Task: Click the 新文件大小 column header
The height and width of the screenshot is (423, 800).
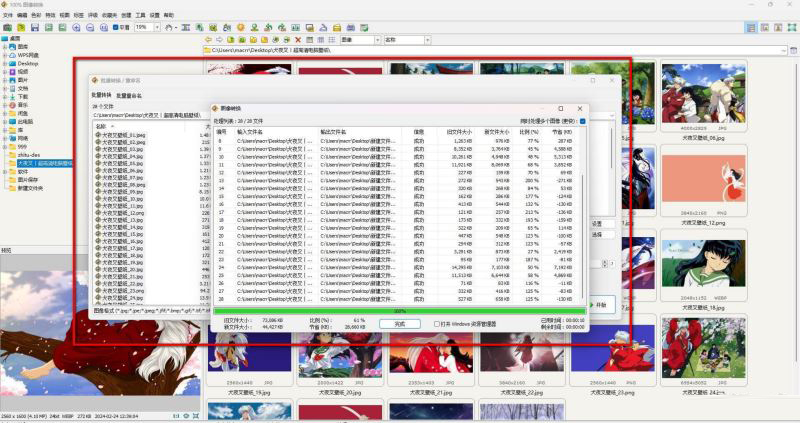Action: pyautogui.click(x=496, y=132)
